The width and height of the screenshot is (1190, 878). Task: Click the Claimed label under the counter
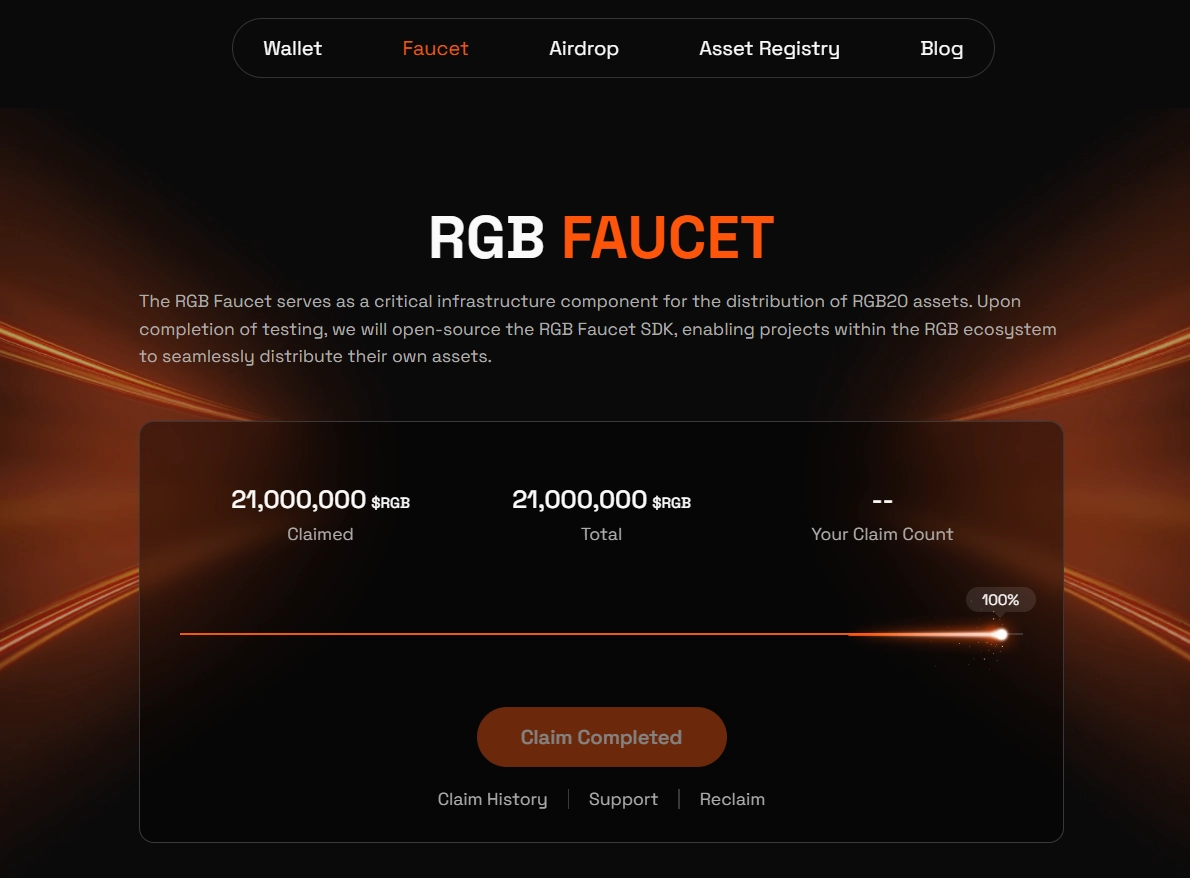(x=320, y=534)
